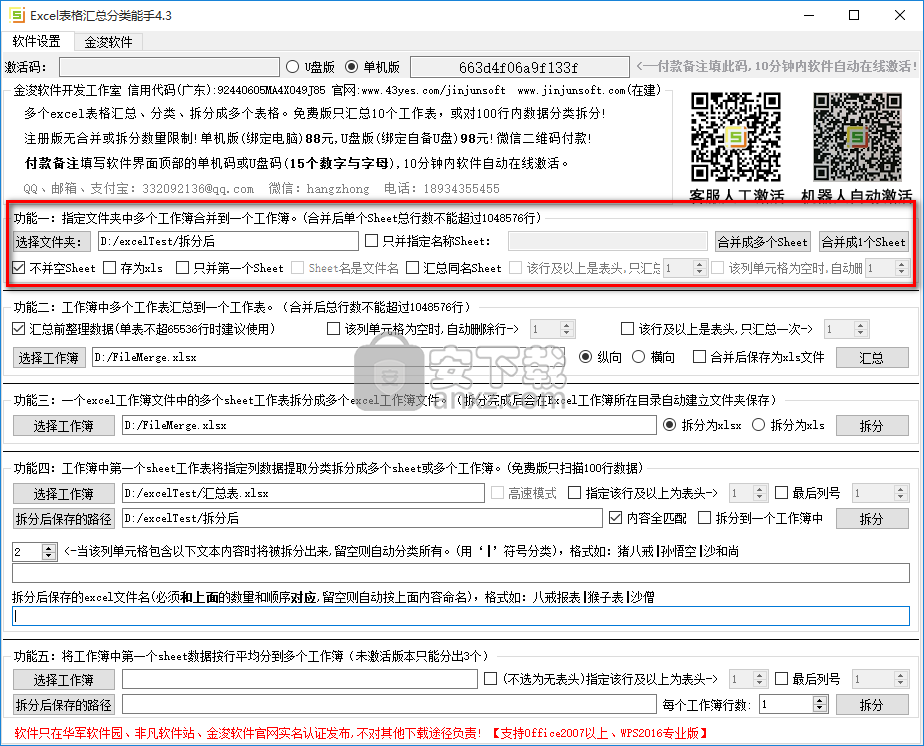Select 拆分为xlsx radio option
The width and height of the screenshot is (924, 746).
702,425
